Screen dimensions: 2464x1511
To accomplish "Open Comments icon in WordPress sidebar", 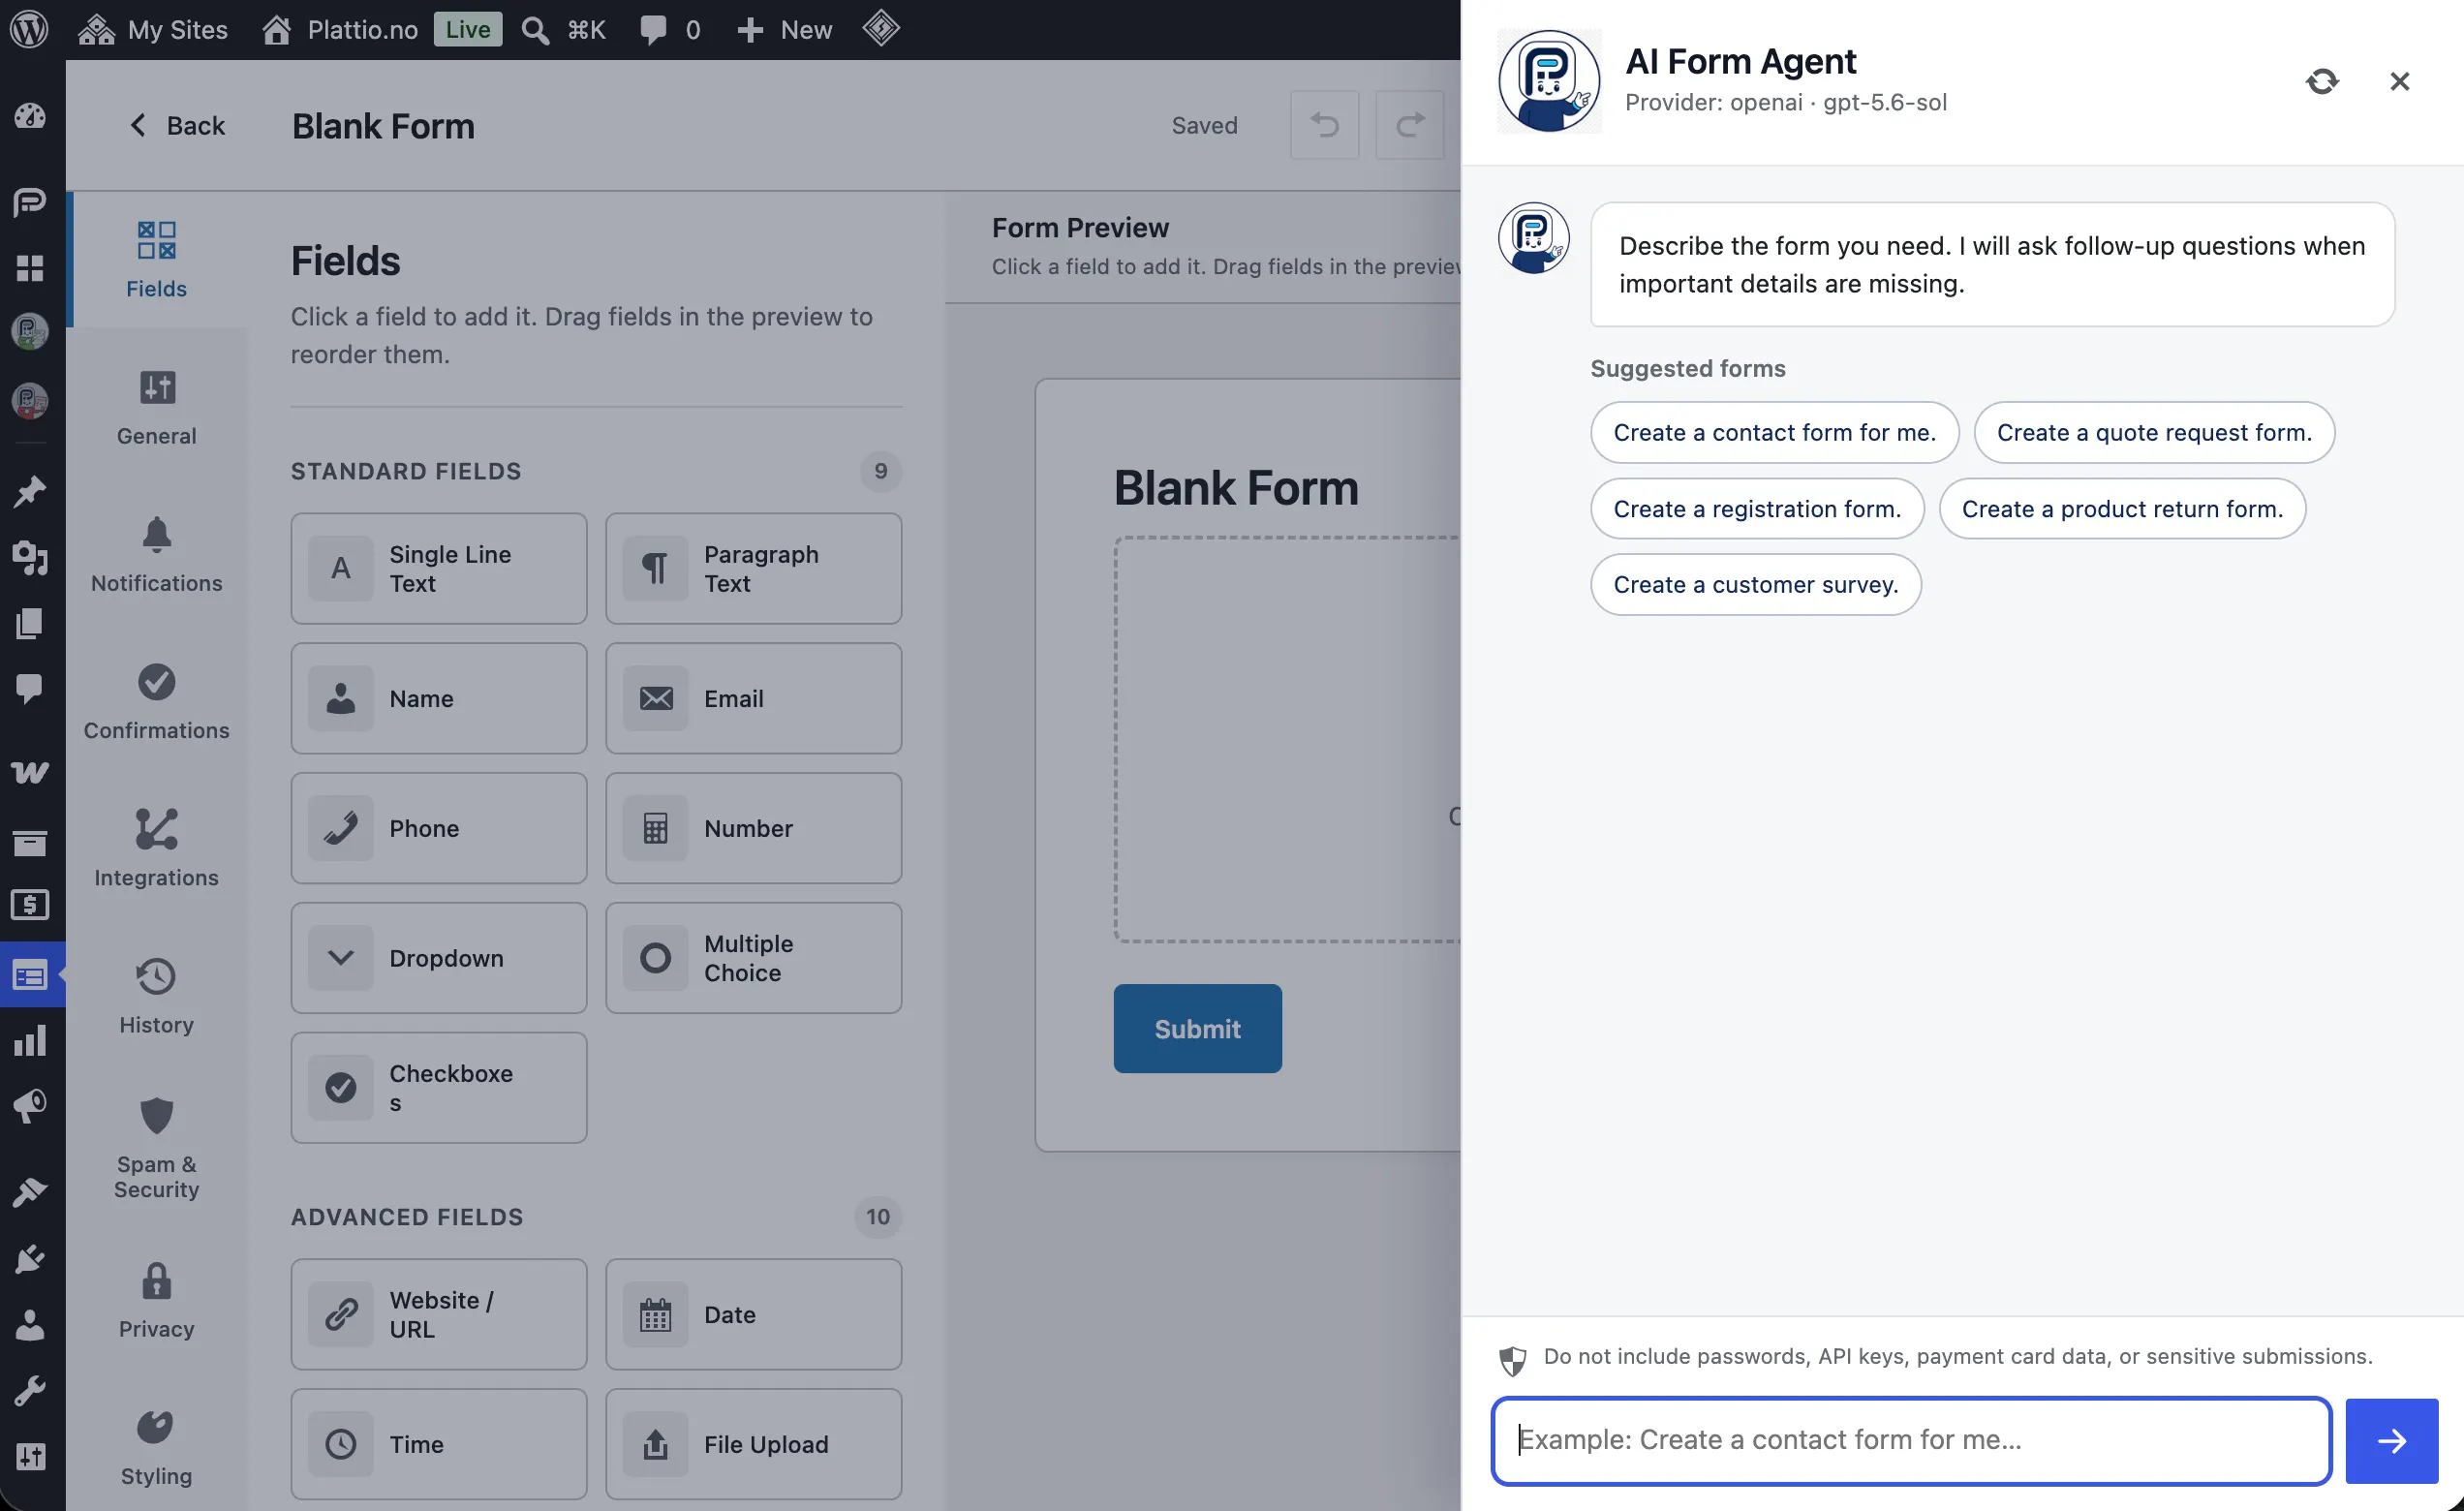I will [30, 688].
